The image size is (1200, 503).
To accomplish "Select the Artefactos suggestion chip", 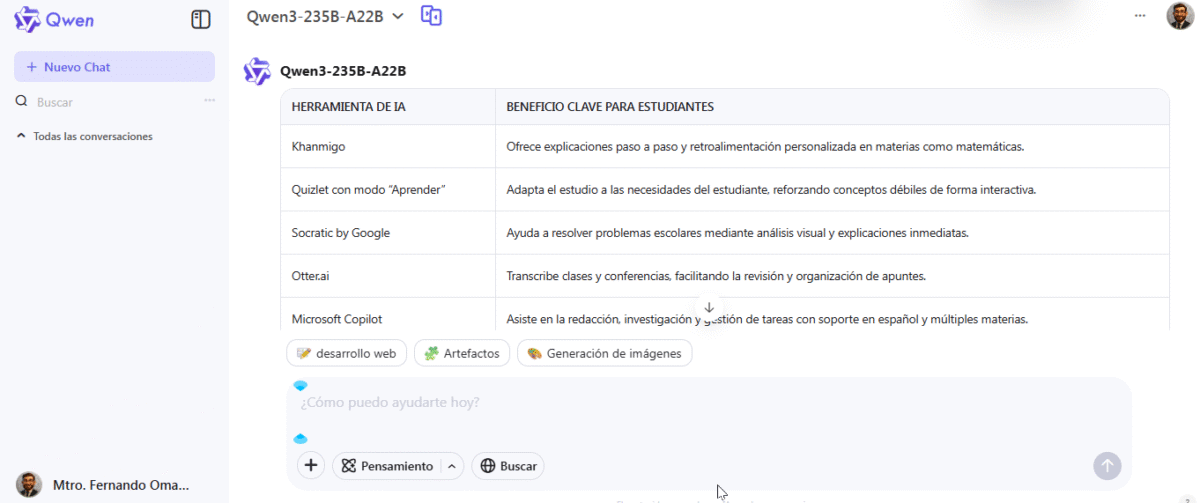I will (x=462, y=353).
